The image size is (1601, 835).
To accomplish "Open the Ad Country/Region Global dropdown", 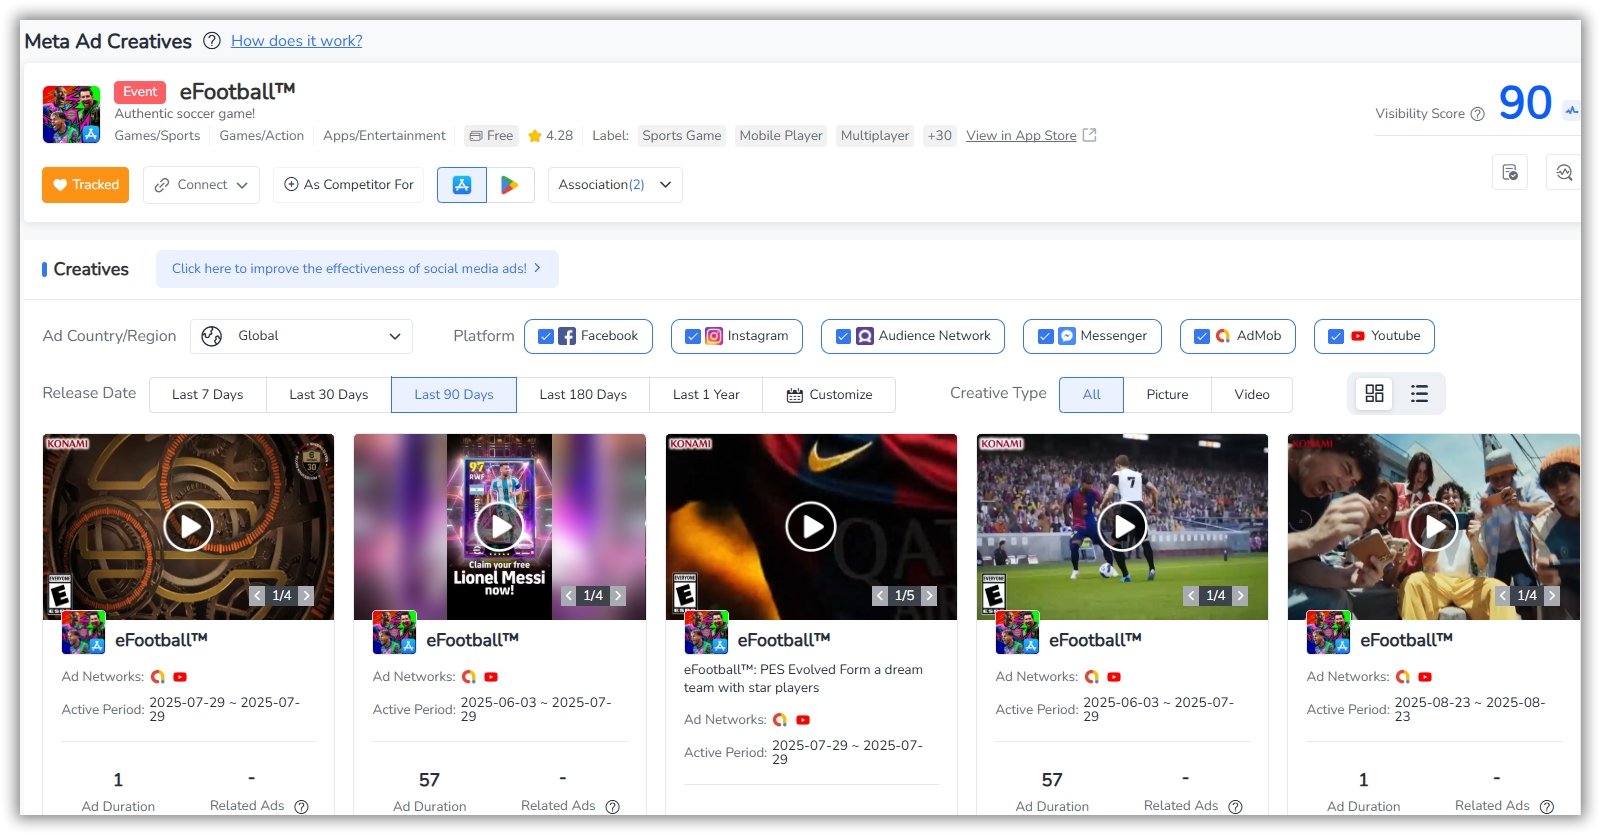I will pyautogui.click(x=301, y=337).
